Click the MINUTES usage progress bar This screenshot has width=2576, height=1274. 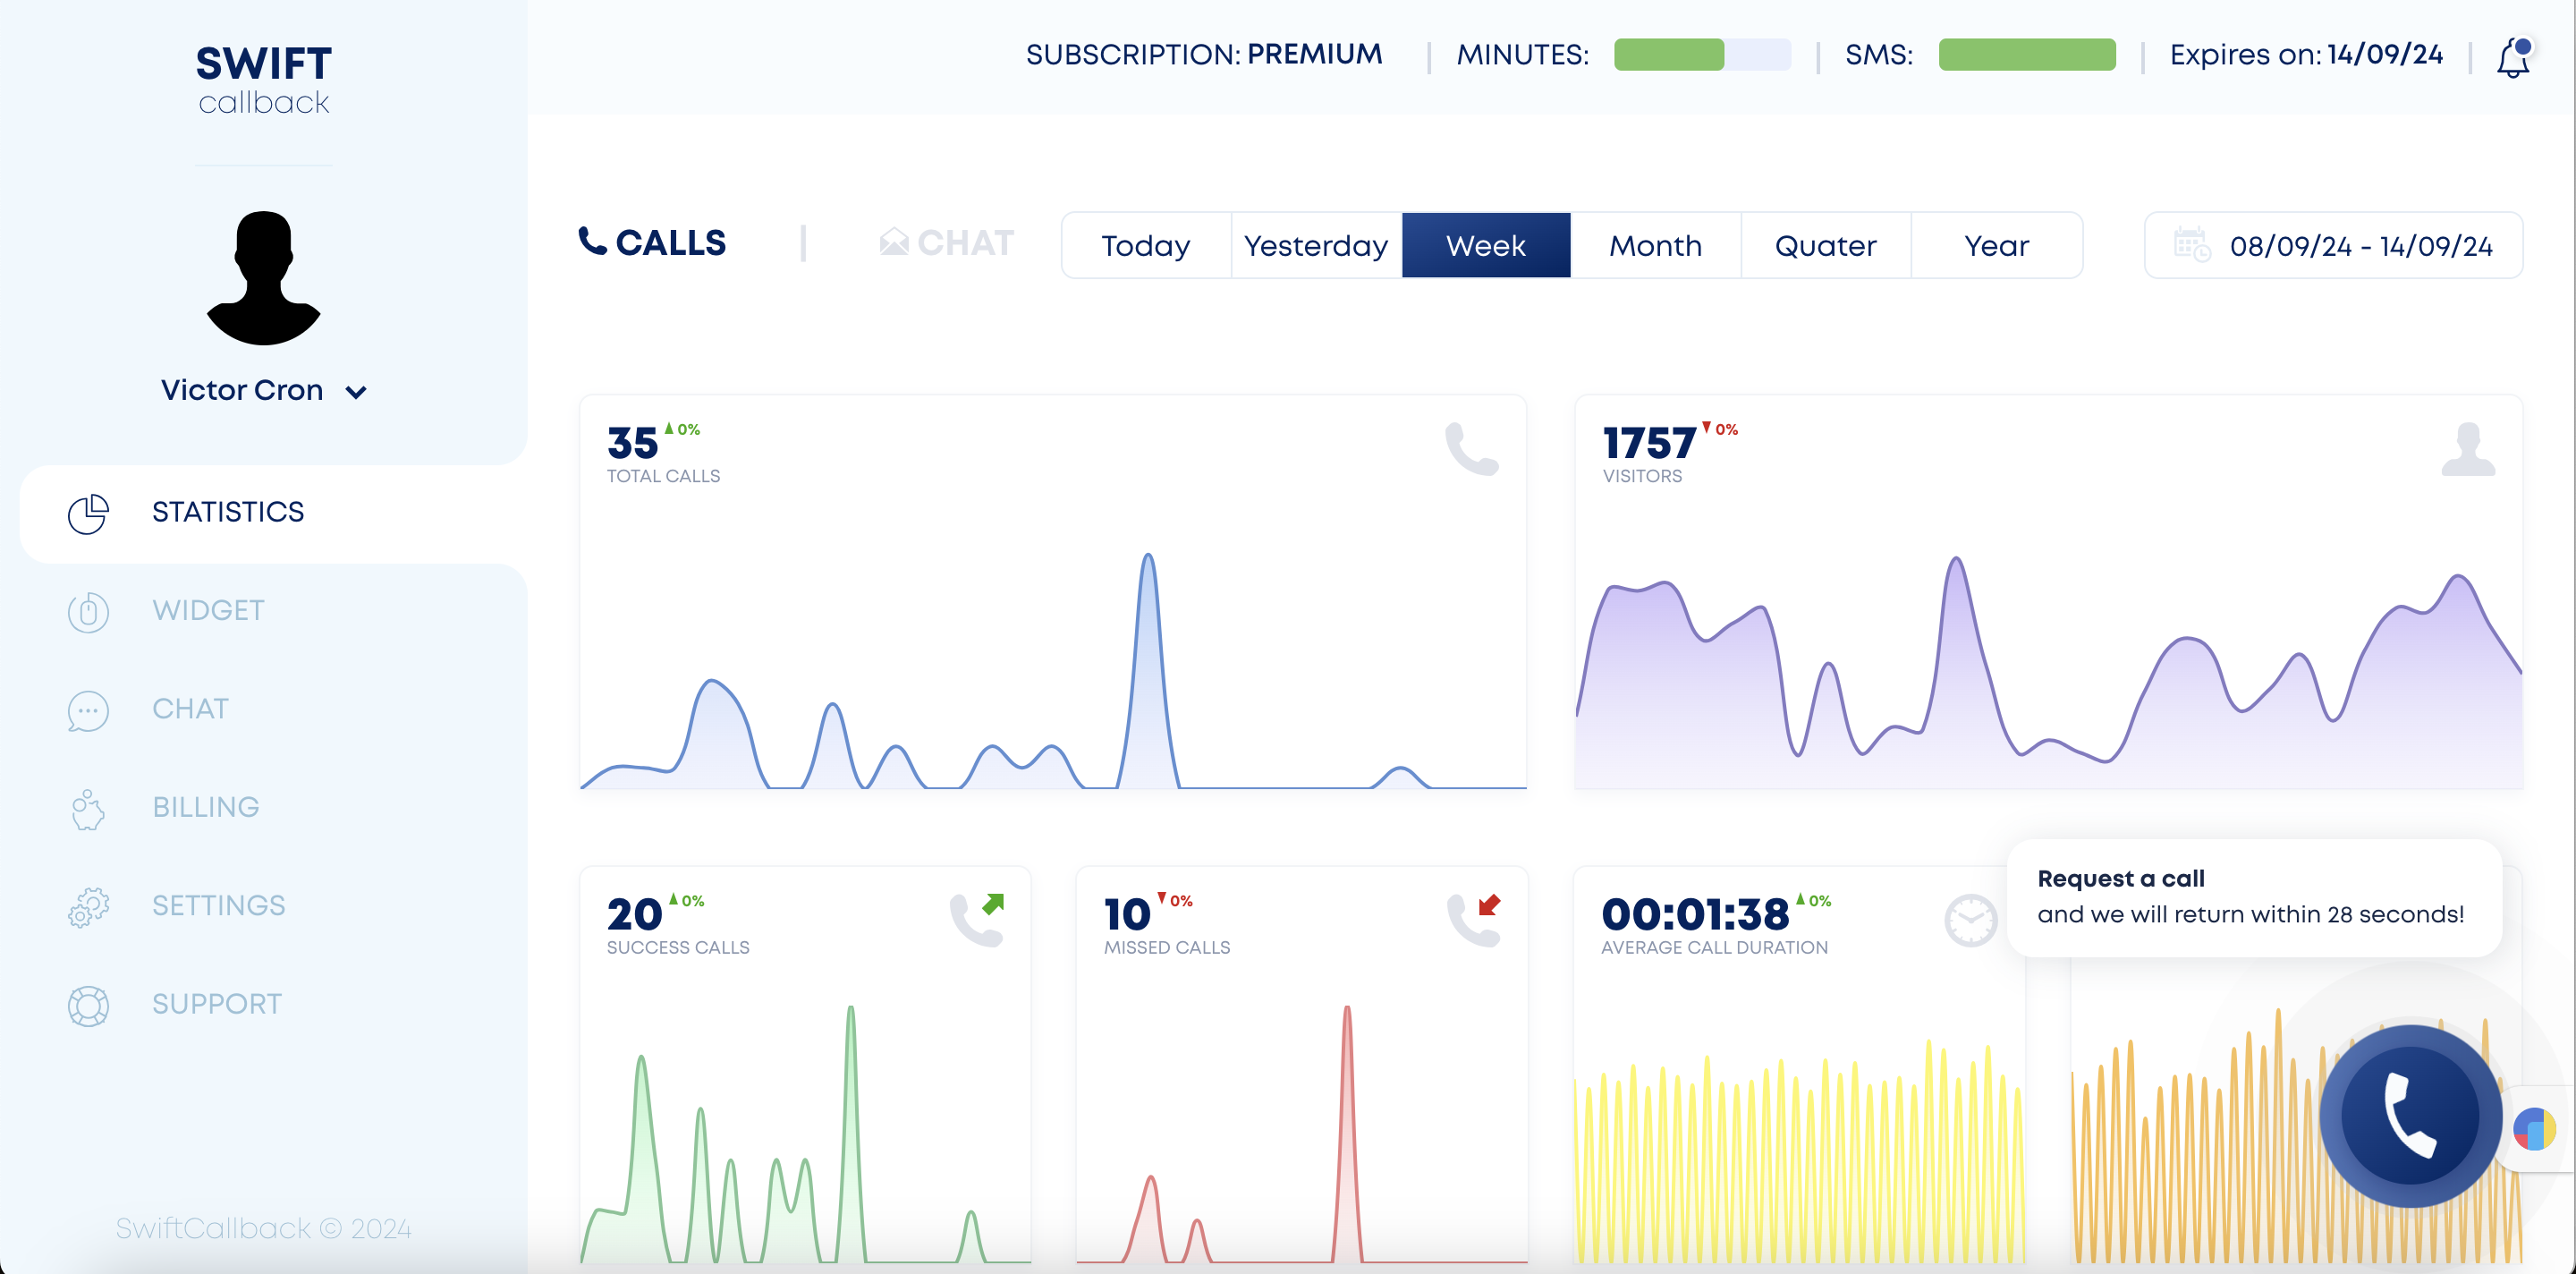click(x=1702, y=55)
